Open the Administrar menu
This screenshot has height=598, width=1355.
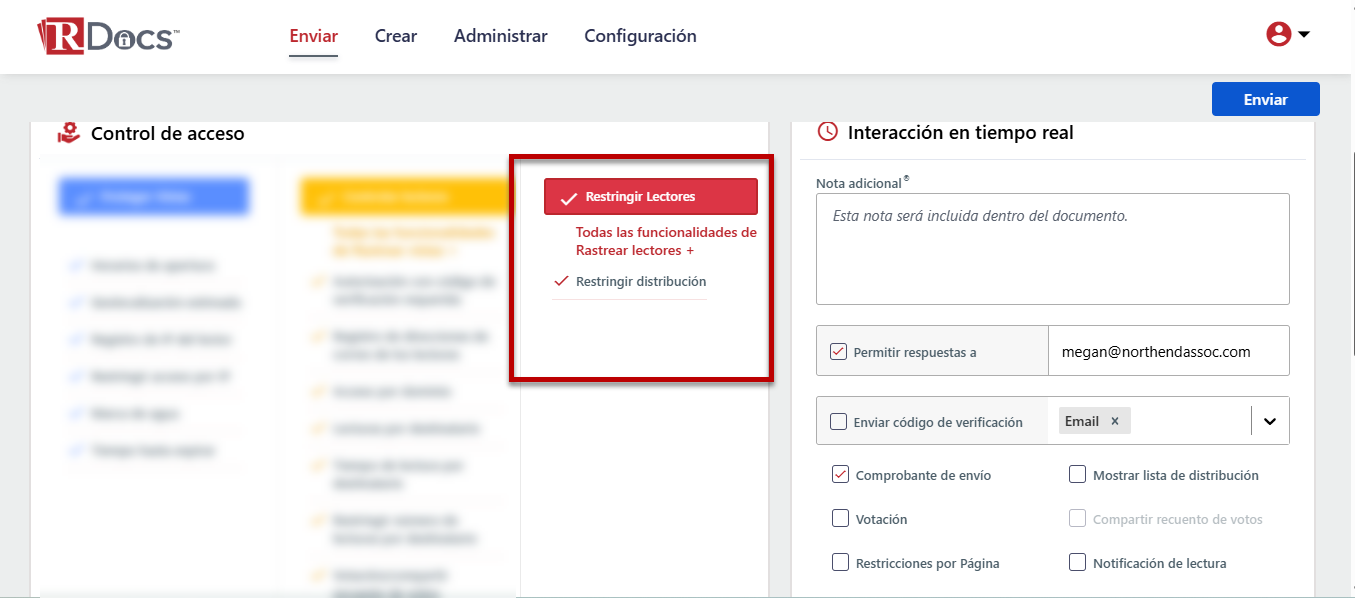(500, 36)
